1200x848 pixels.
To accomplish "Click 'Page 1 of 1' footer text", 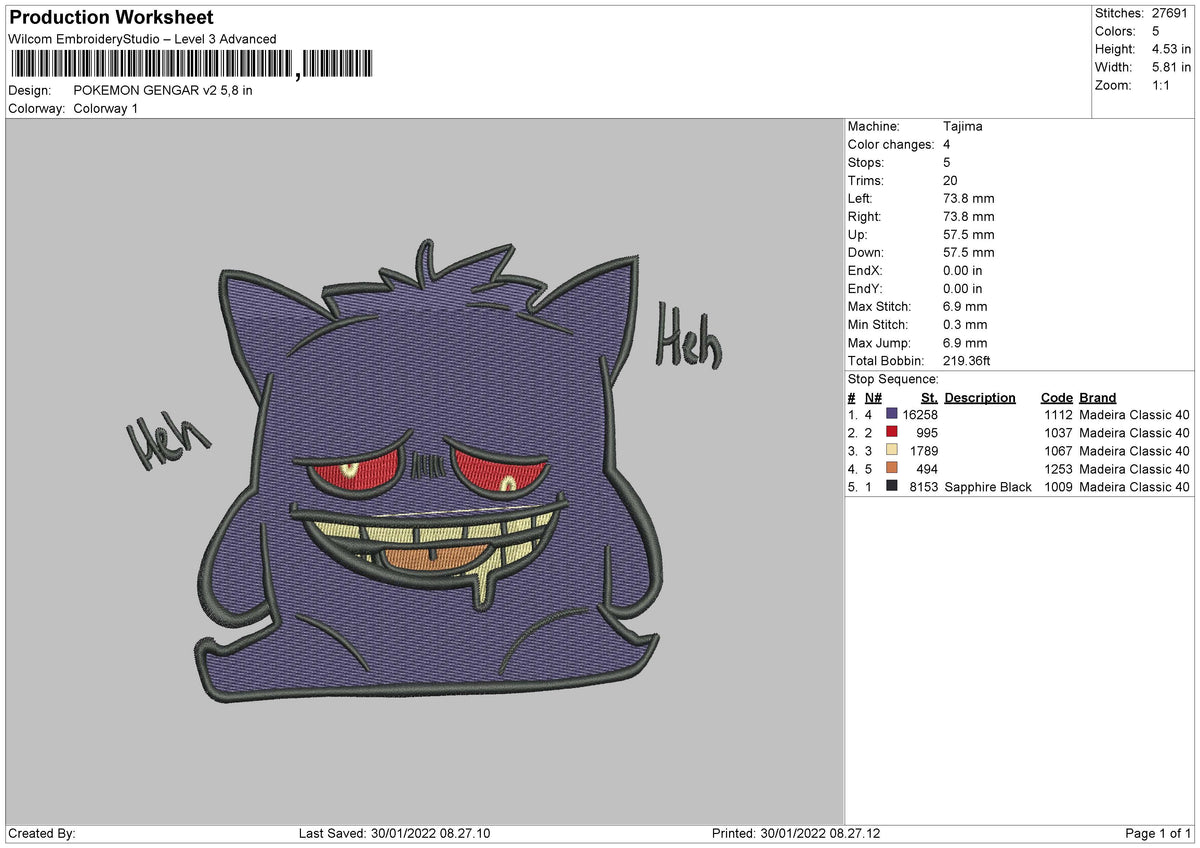I will (1158, 834).
